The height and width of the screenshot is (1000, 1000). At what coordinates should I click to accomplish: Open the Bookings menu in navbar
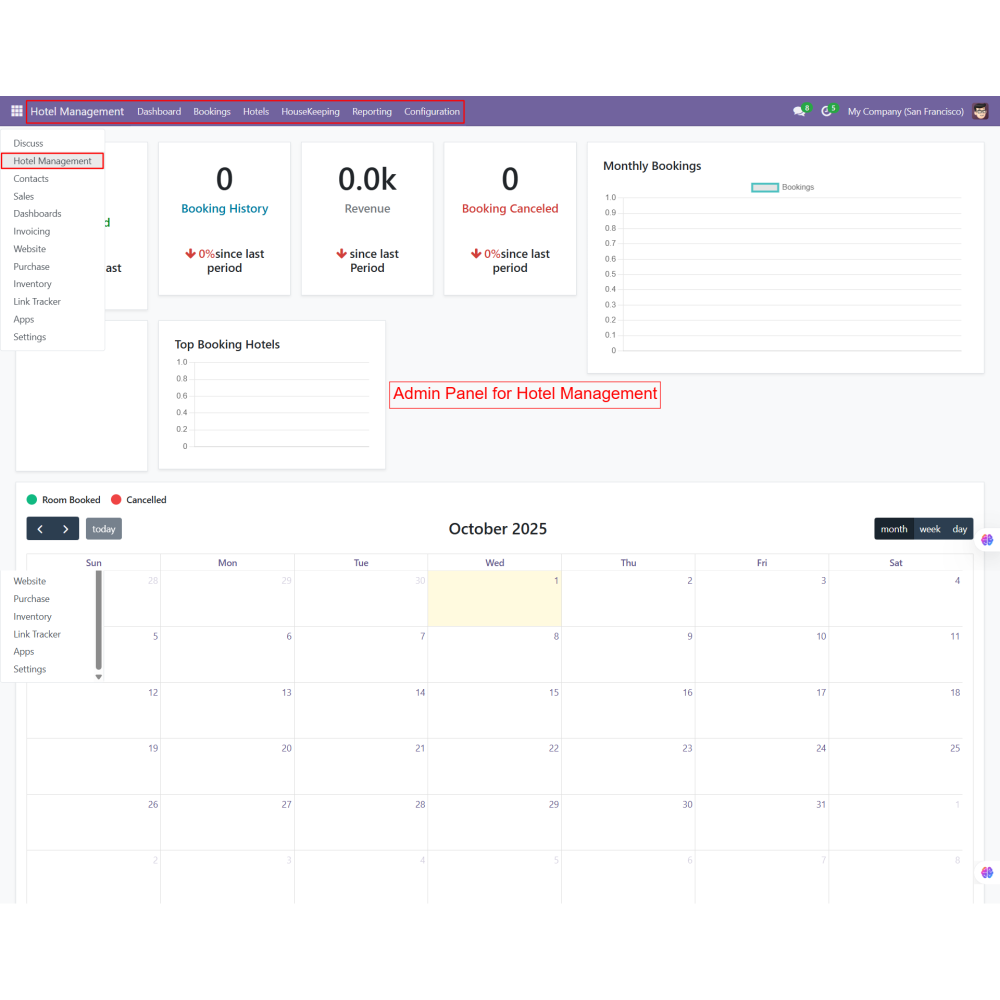click(212, 112)
